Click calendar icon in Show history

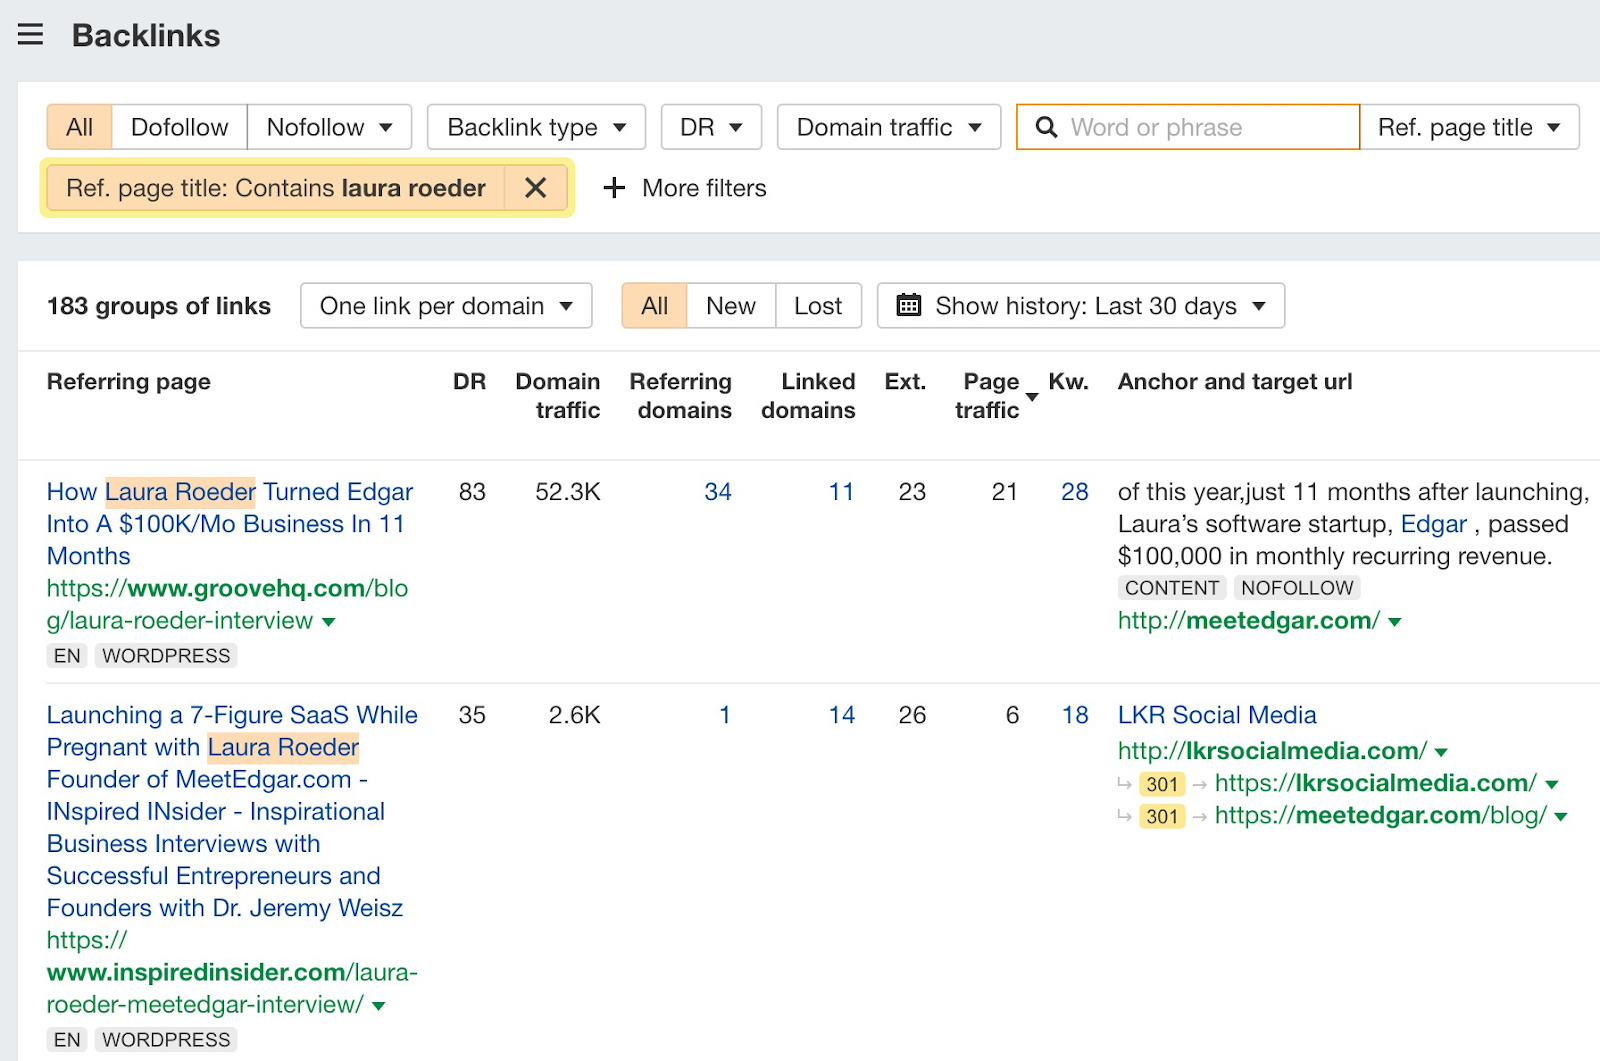[x=908, y=306]
